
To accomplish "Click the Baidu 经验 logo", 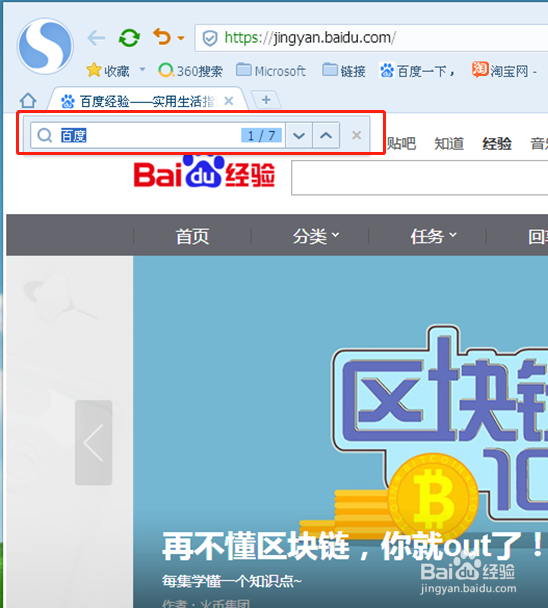I will (204, 171).
